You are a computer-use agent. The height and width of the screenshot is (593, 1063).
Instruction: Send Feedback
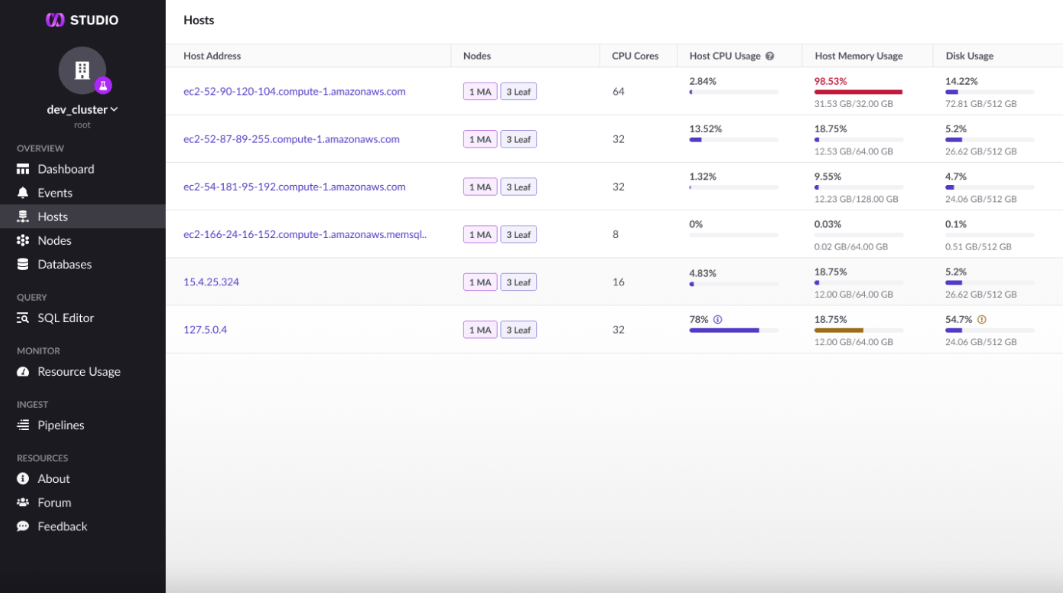point(60,526)
